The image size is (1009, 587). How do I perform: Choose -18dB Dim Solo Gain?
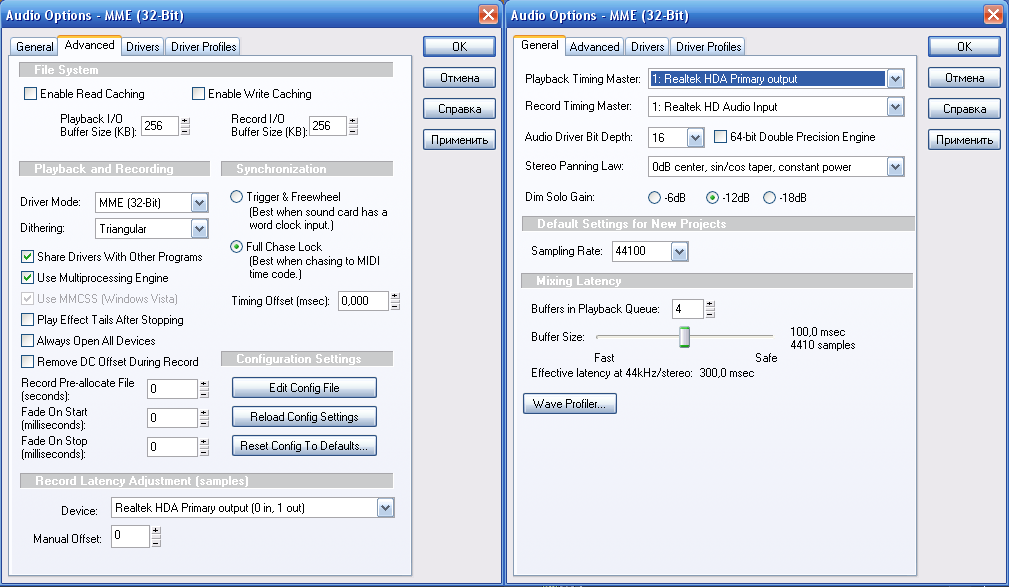pos(769,198)
